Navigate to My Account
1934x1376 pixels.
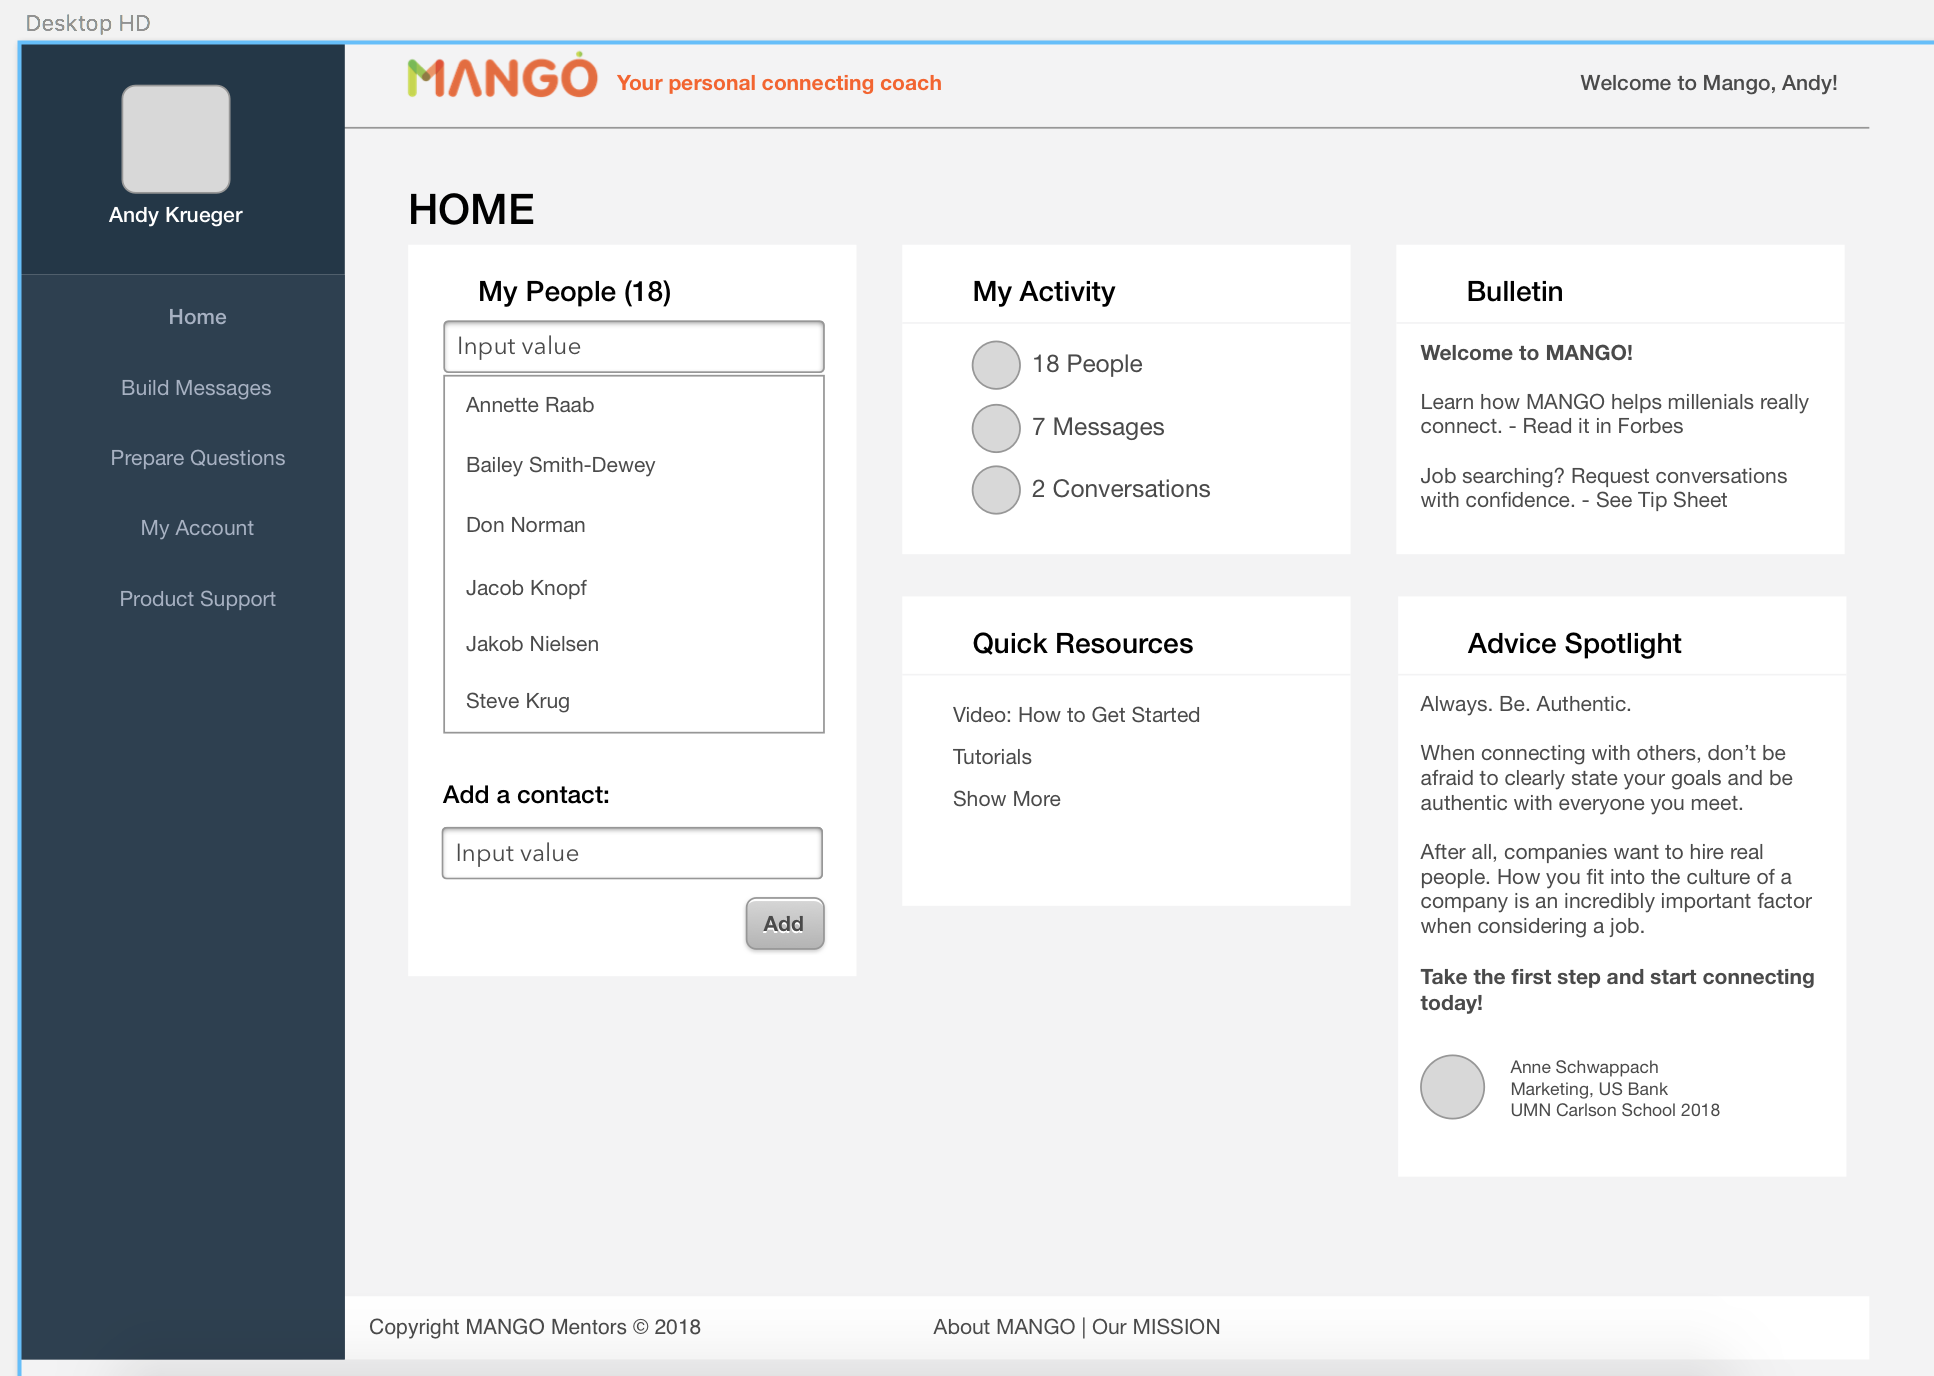197,528
